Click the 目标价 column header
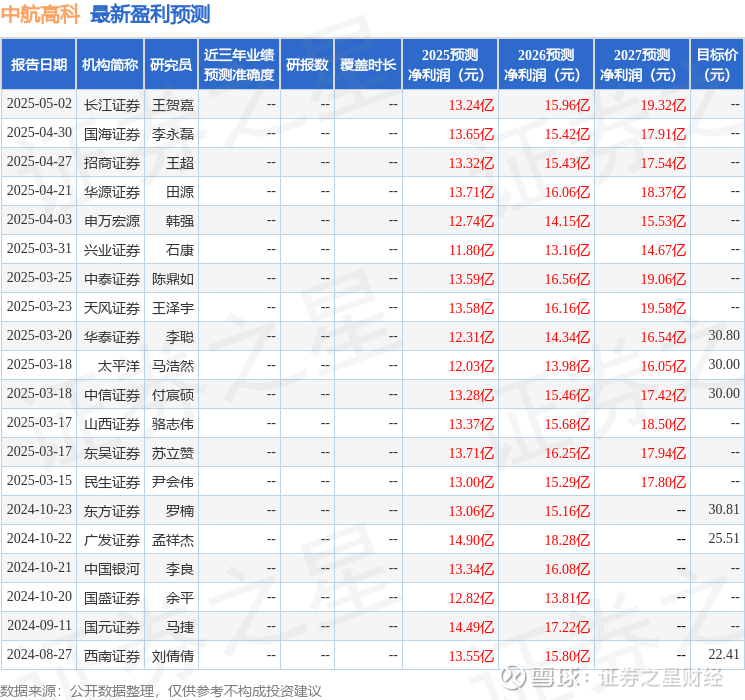This screenshot has height=700, width=745. 716,65
